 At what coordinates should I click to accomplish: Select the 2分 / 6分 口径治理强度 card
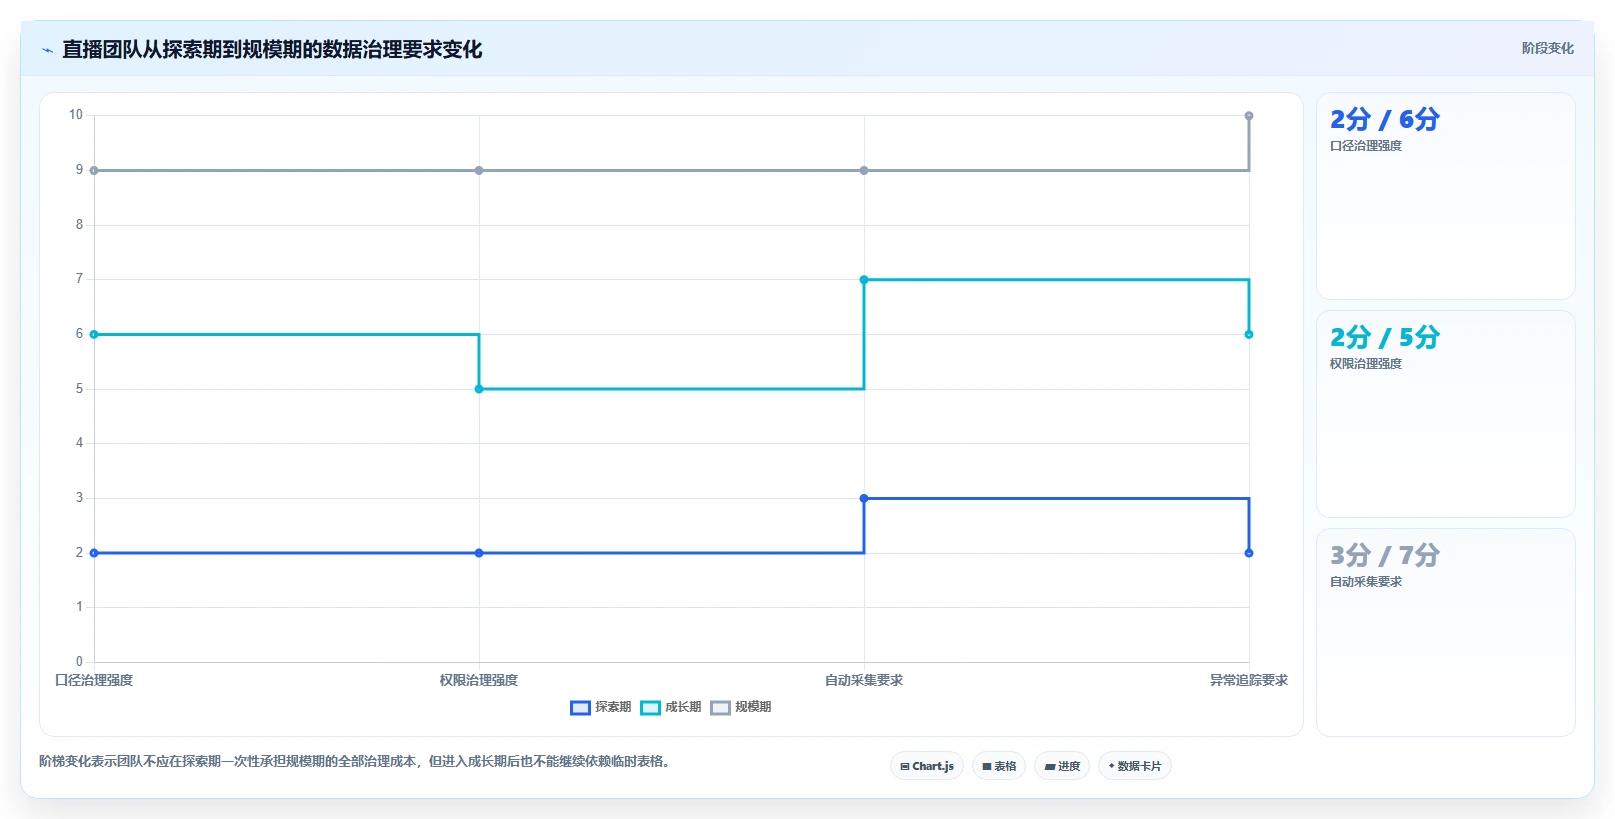(x=1446, y=196)
